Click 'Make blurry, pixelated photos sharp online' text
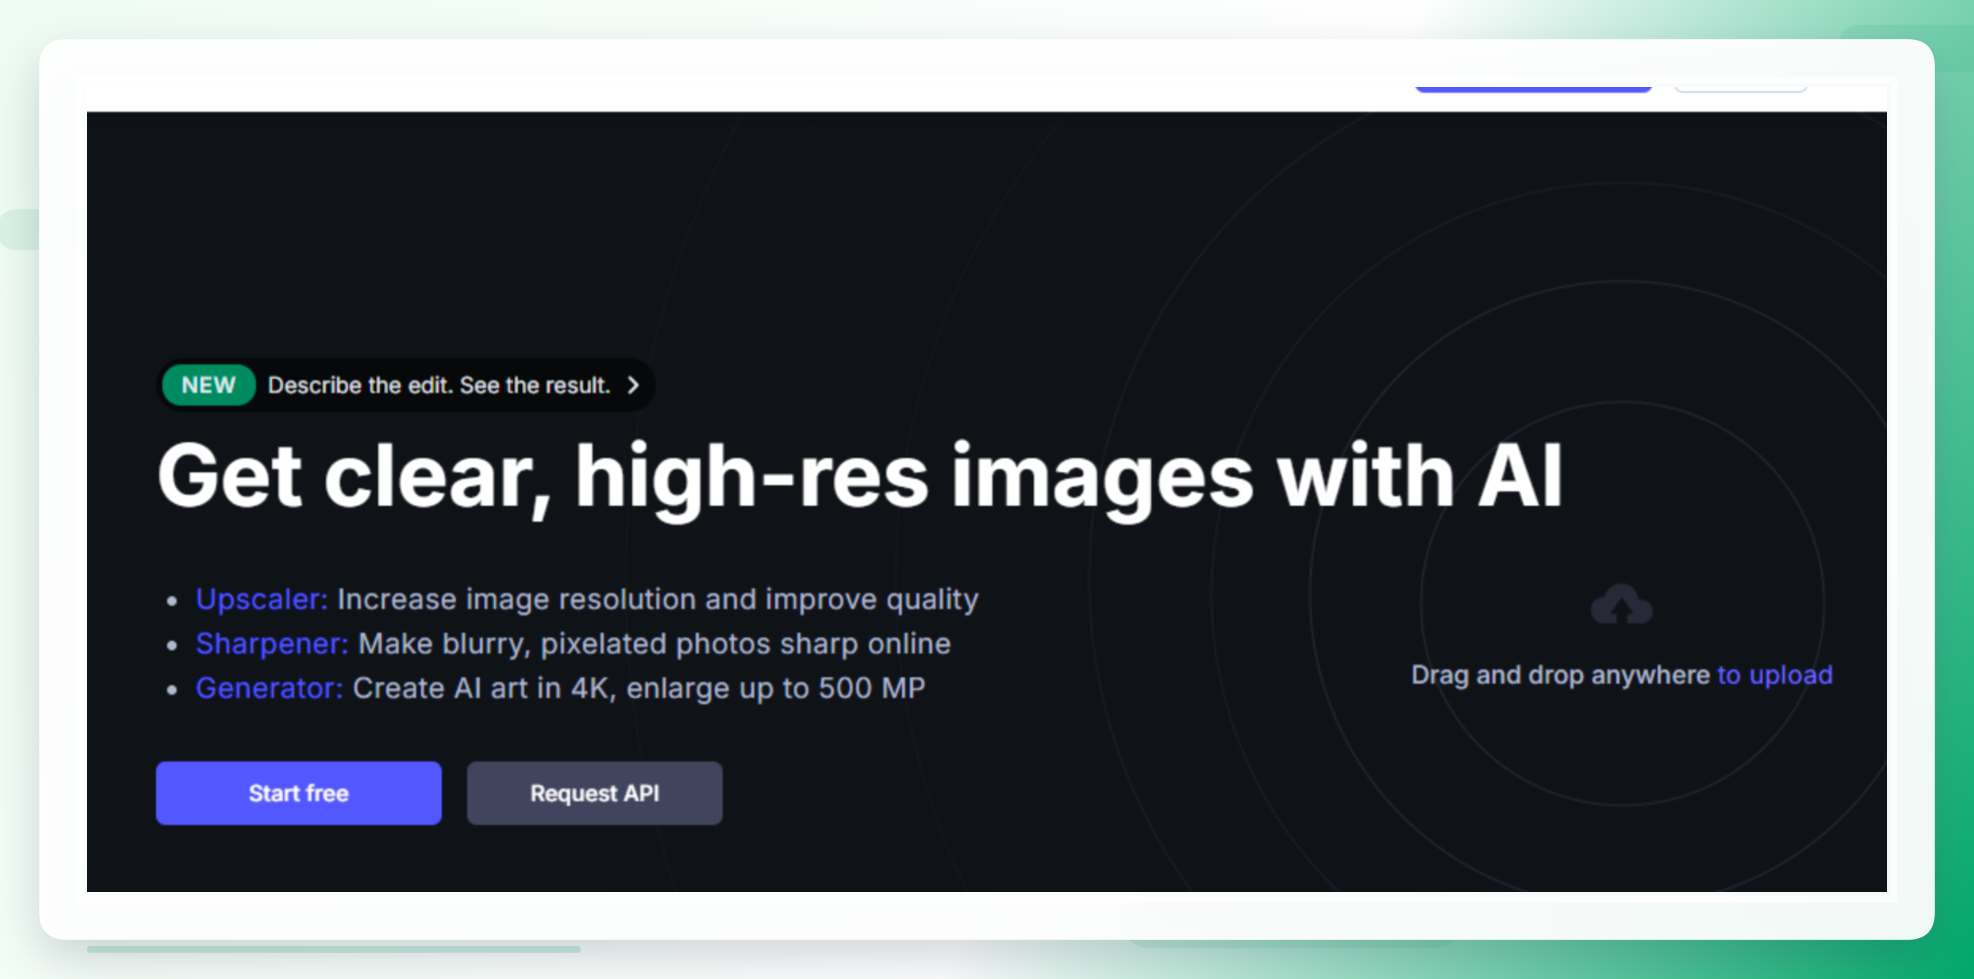 click(654, 643)
